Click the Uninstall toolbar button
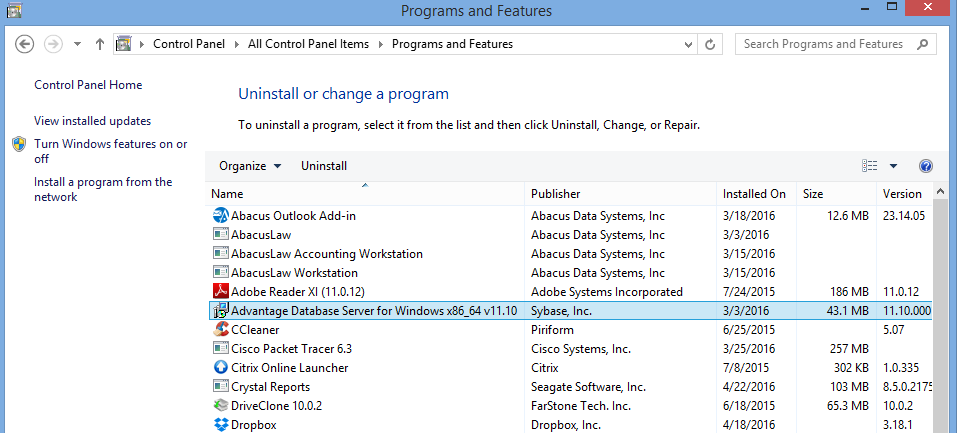 coord(324,166)
